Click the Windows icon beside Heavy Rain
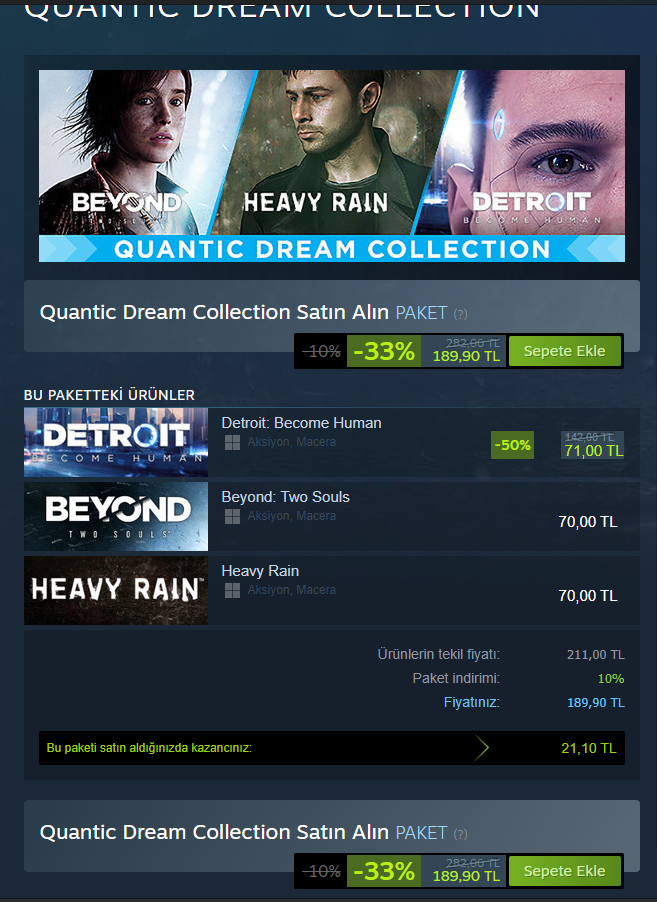Image resolution: width=657 pixels, height=902 pixels. (x=232, y=590)
